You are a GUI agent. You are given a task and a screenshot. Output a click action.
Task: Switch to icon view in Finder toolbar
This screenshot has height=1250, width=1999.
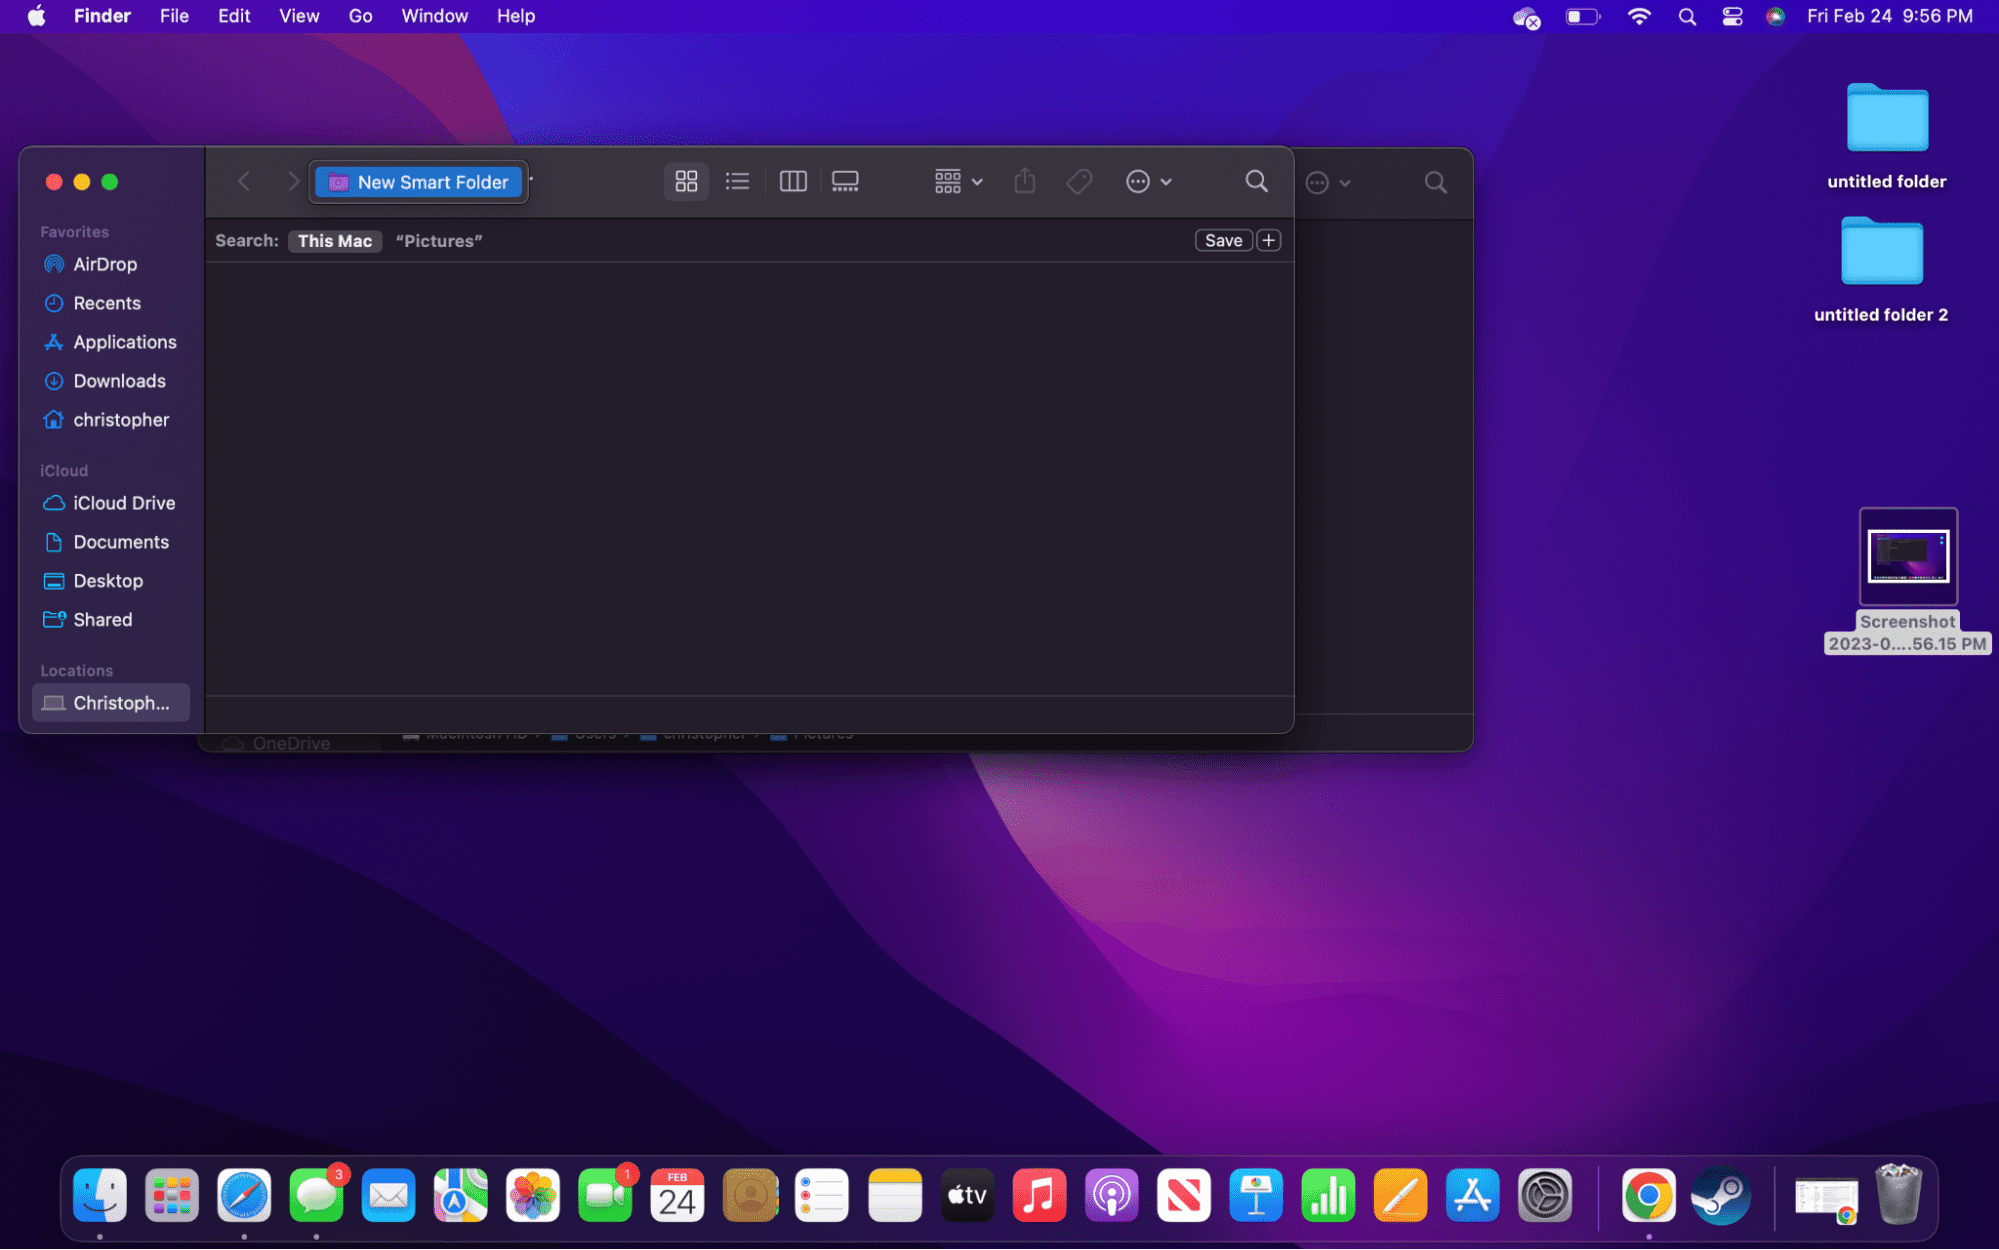pos(686,181)
